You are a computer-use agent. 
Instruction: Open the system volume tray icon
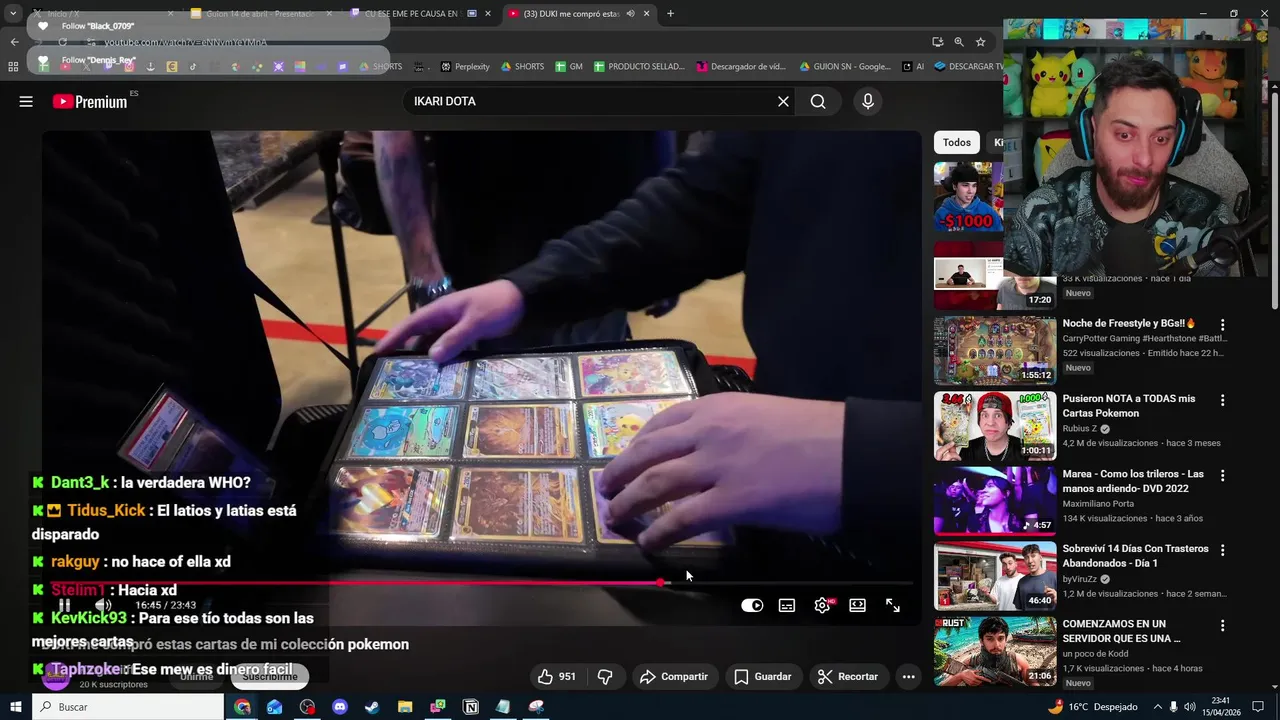1190,707
